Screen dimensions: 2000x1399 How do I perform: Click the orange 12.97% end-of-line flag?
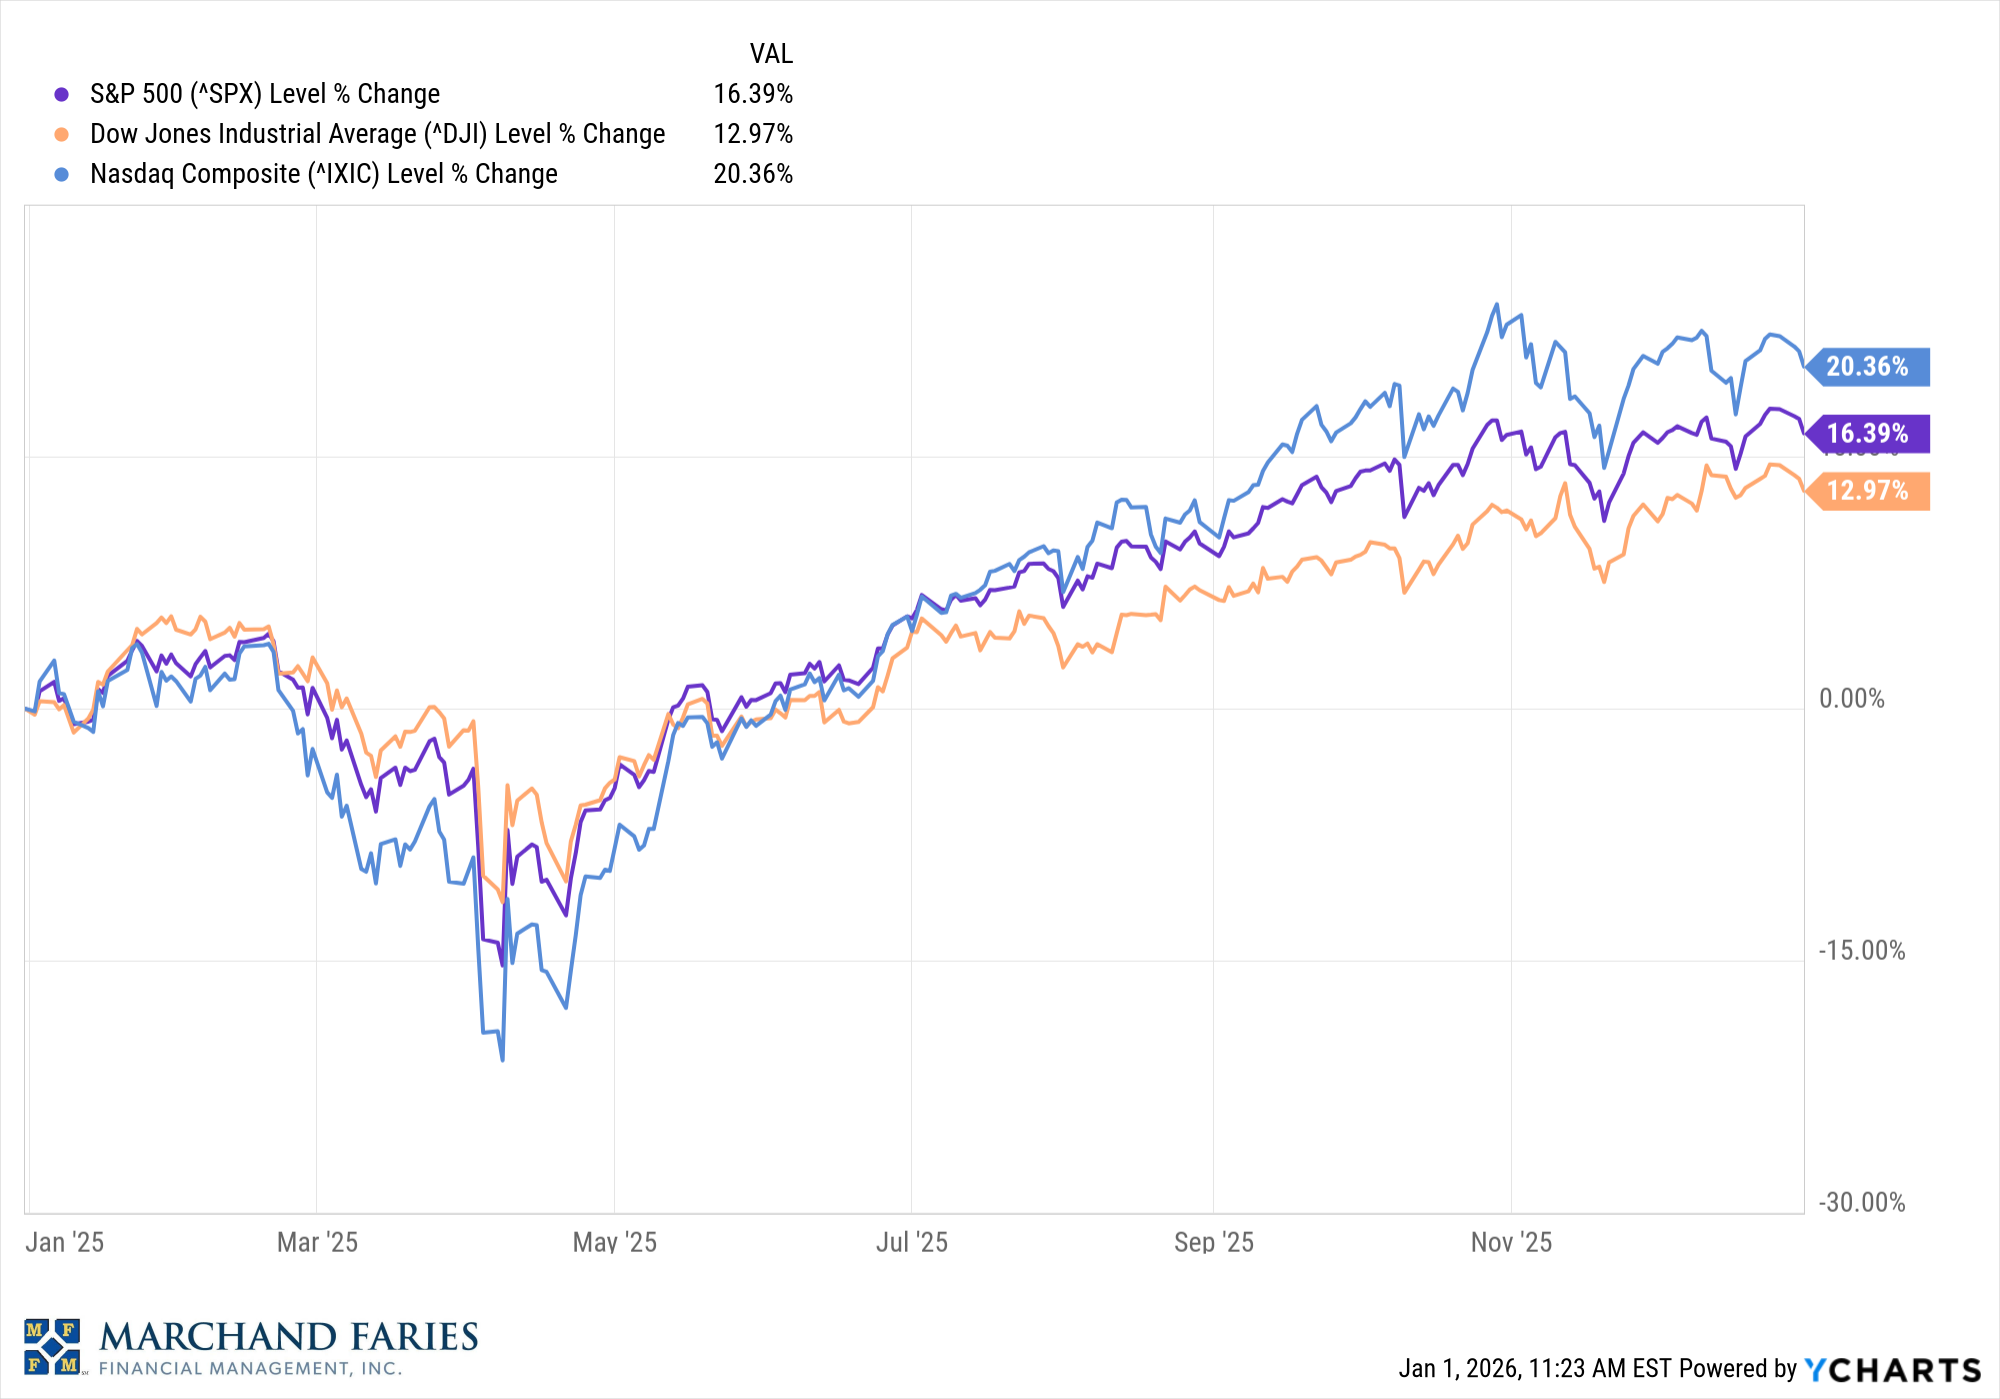pyautogui.click(x=1867, y=491)
